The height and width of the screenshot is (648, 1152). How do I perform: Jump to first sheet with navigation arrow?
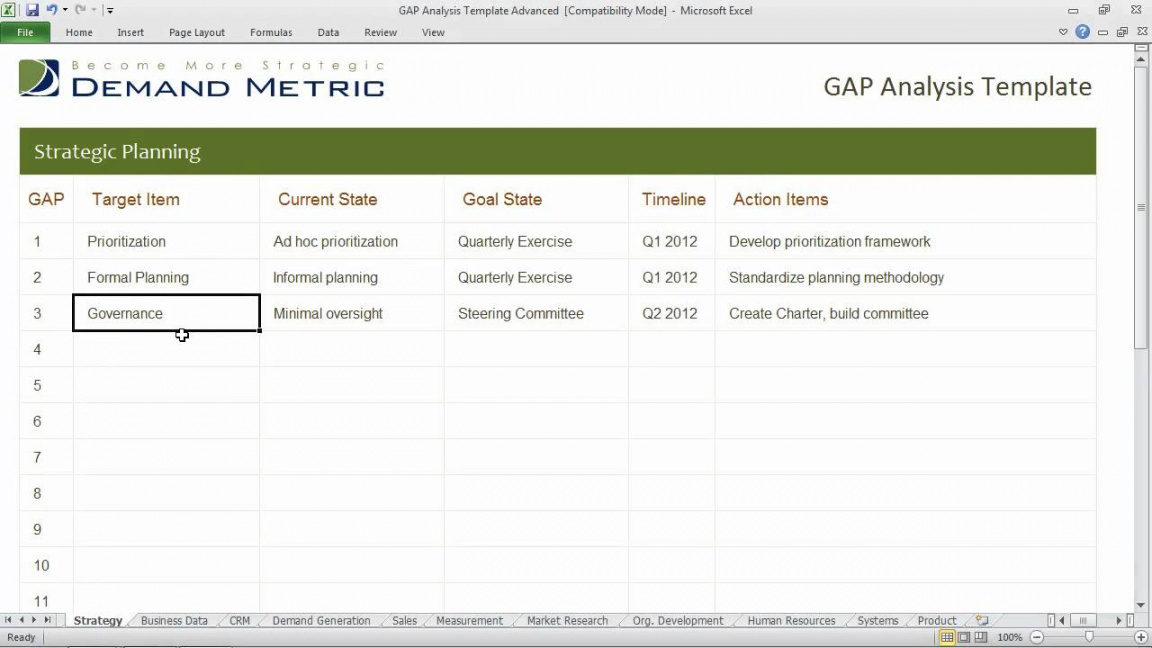coord(9,621)
